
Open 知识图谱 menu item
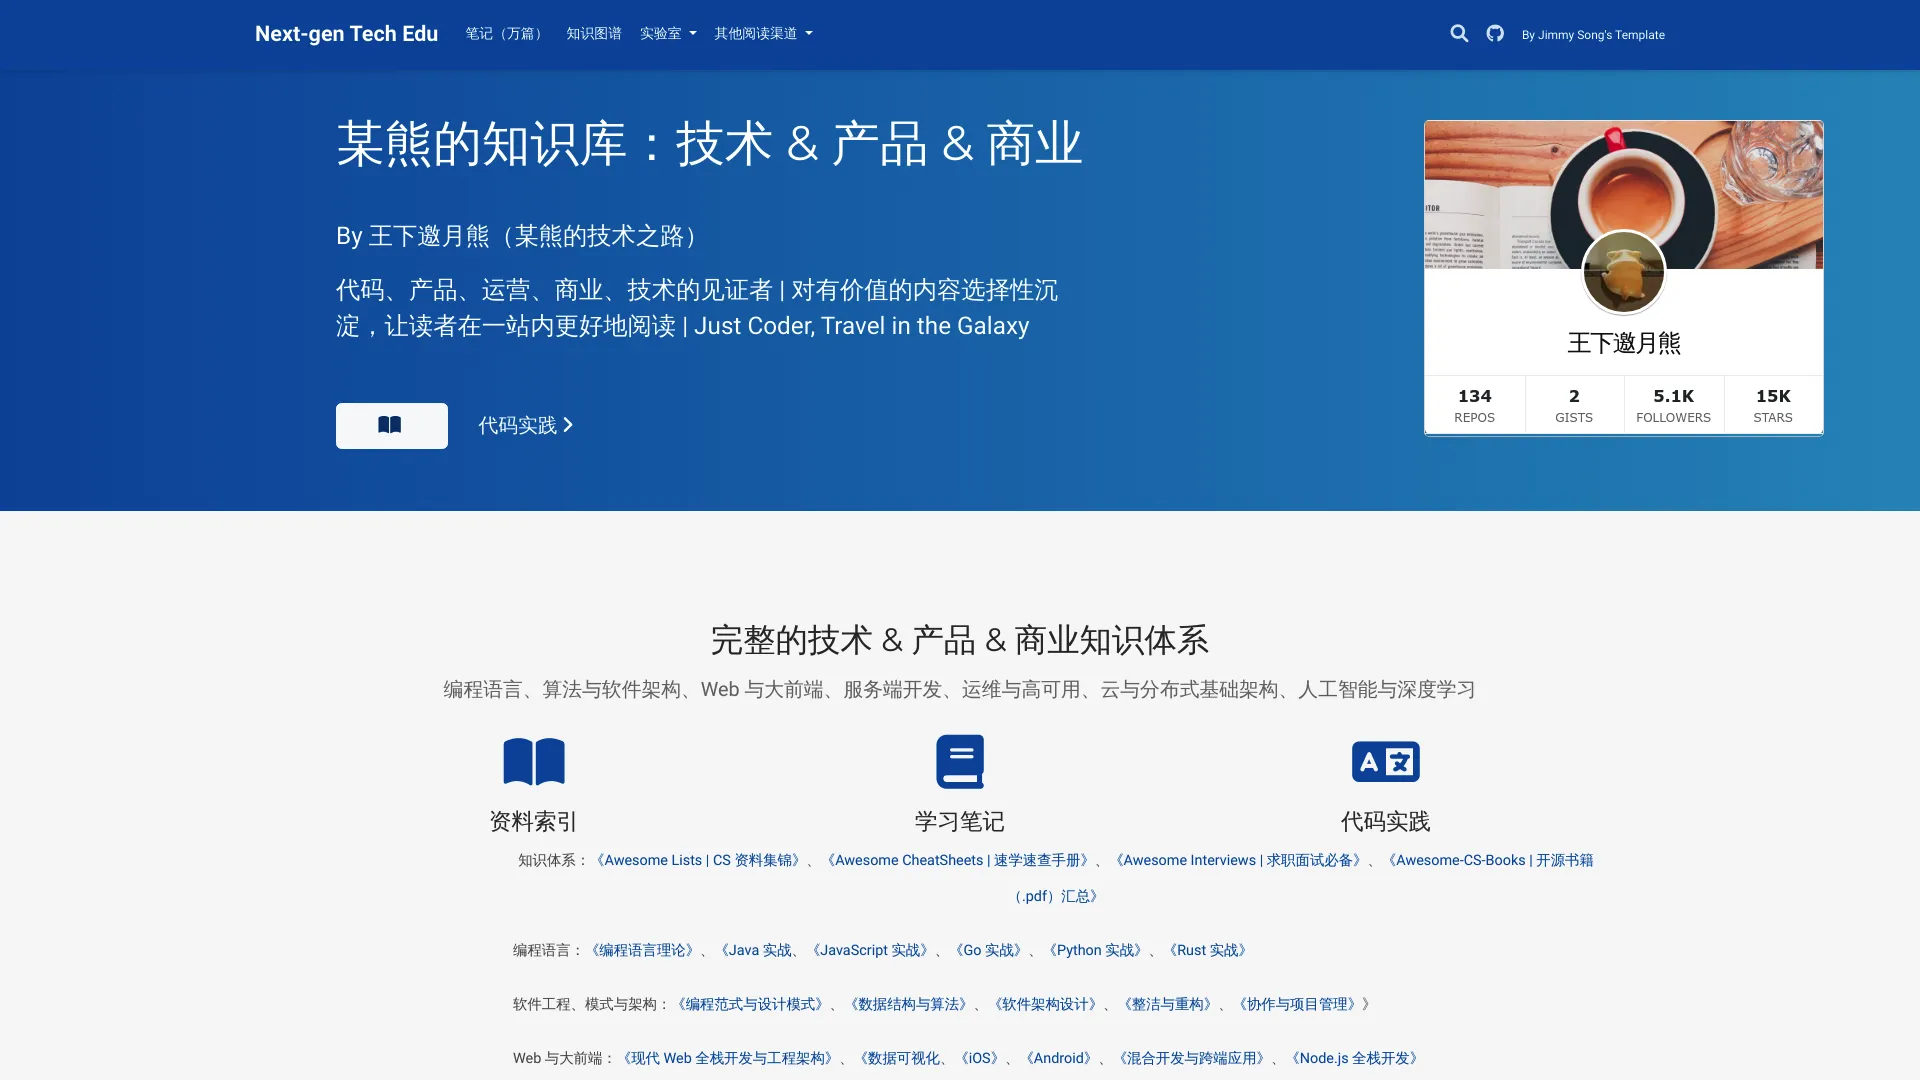594,34
